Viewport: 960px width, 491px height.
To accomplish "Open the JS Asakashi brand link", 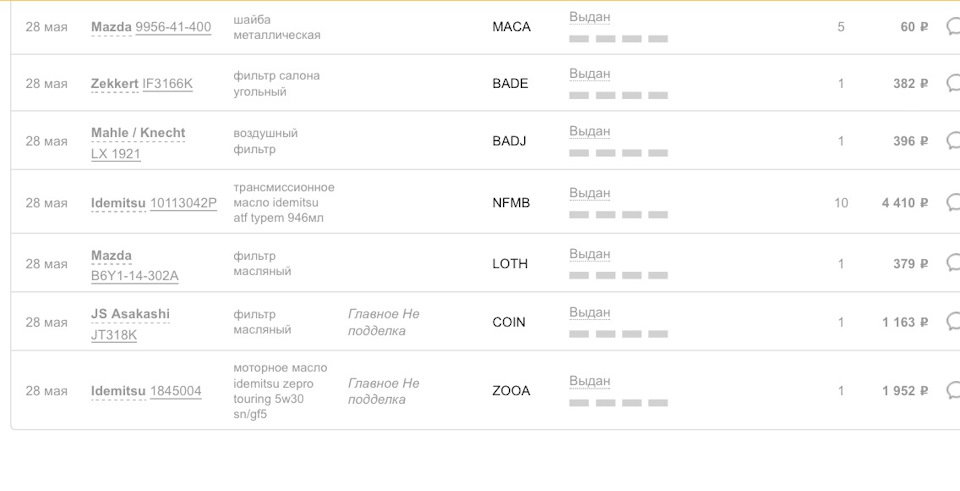I will click(x=130, y=314).
